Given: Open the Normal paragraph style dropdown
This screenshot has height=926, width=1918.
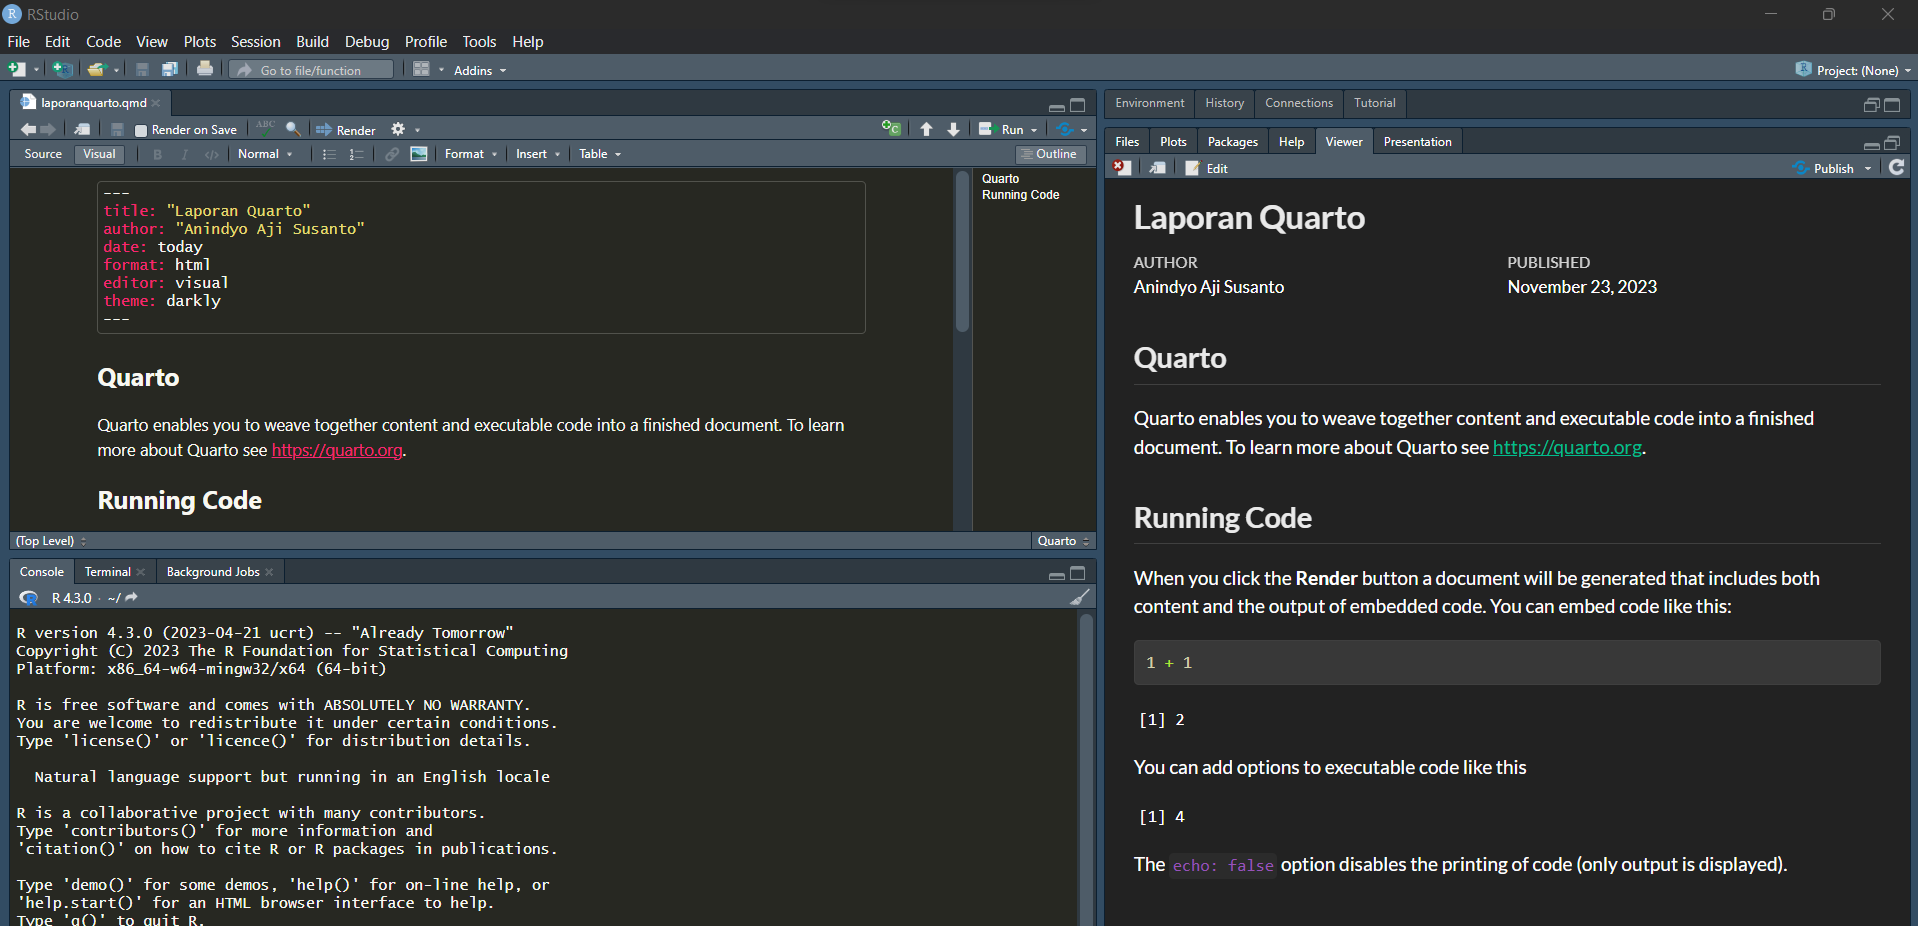Looking at the screenshot, I should (x=265, y=154).
